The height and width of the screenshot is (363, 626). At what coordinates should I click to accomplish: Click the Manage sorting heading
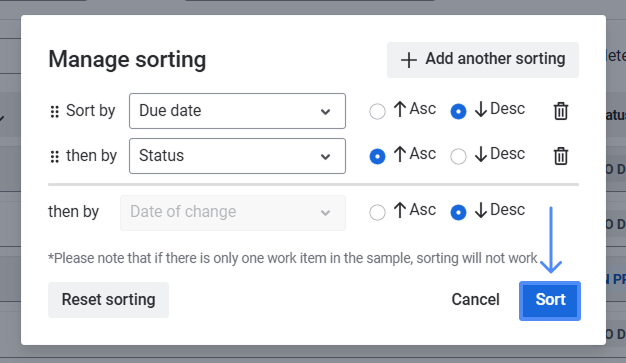[127, 60]
